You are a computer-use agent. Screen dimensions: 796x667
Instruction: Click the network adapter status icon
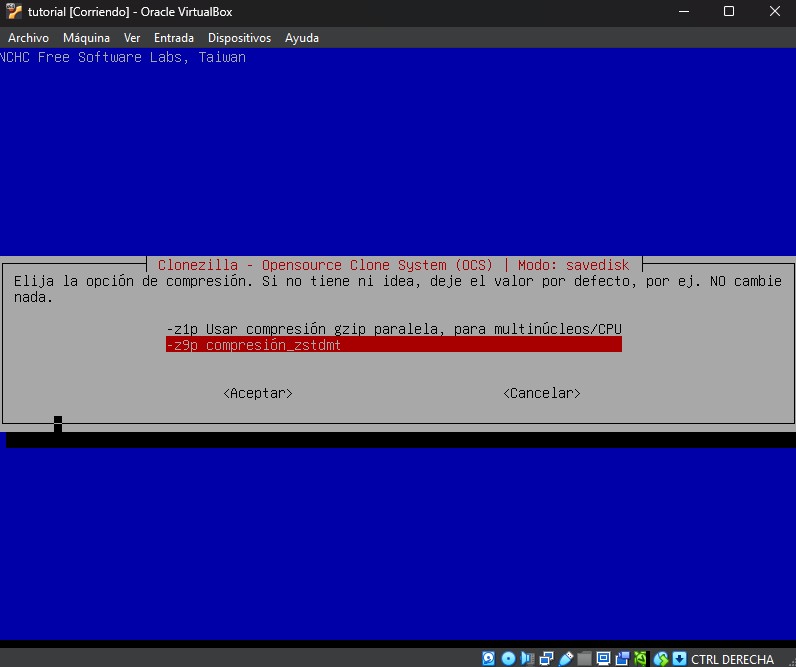click(x=546, y=659)
